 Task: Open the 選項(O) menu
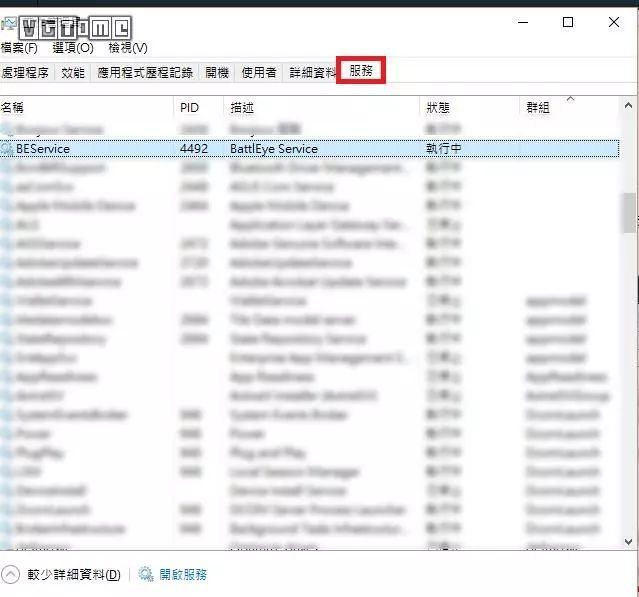[73, 48]
